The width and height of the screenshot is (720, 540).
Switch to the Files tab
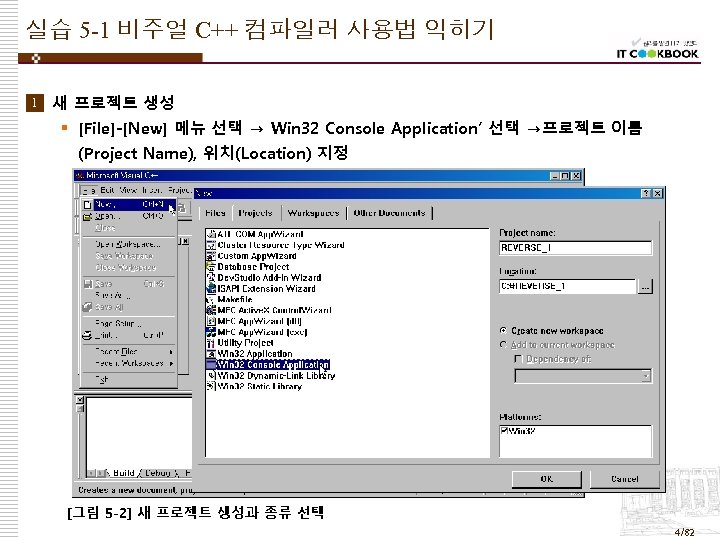[215, 213]
